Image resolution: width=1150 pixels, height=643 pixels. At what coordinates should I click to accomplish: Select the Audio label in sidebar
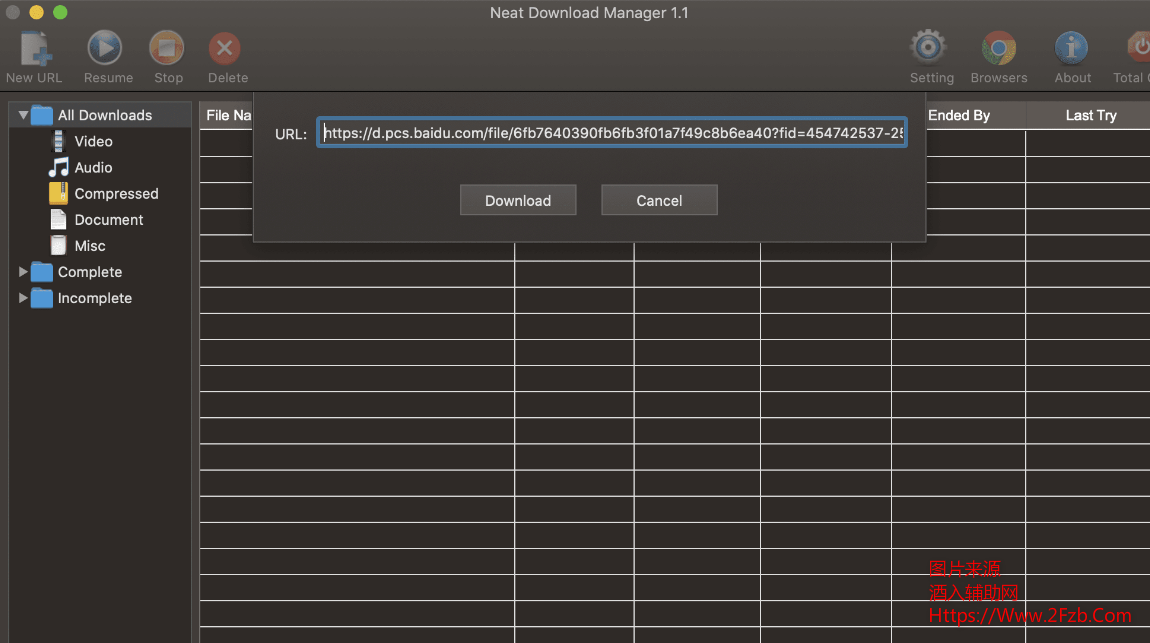(x=93, y=168)
